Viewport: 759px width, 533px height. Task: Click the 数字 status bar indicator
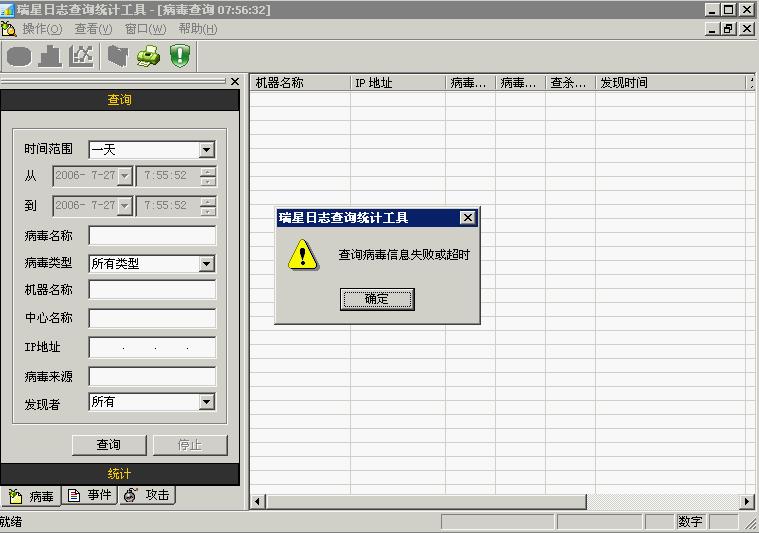690,521
